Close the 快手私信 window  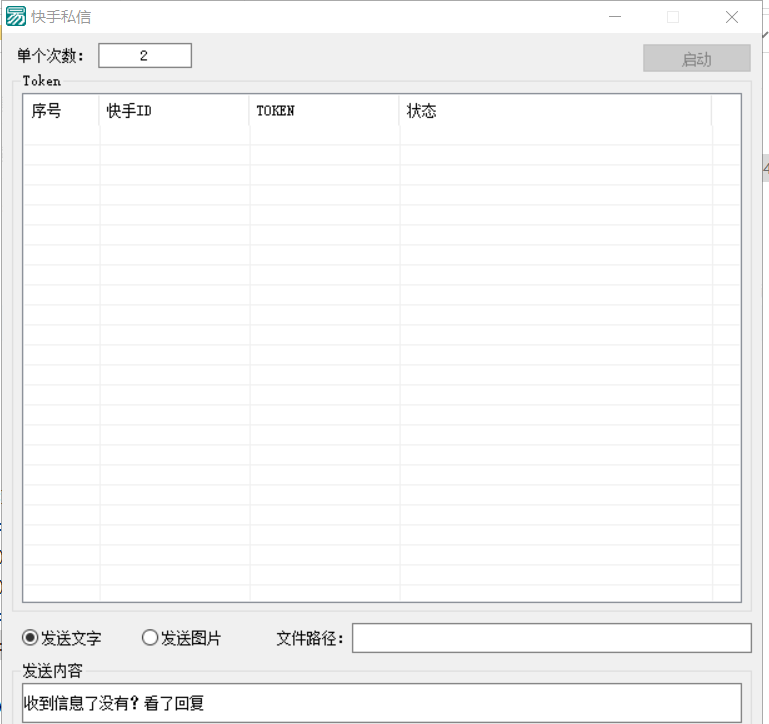click(x=732, y=17)
